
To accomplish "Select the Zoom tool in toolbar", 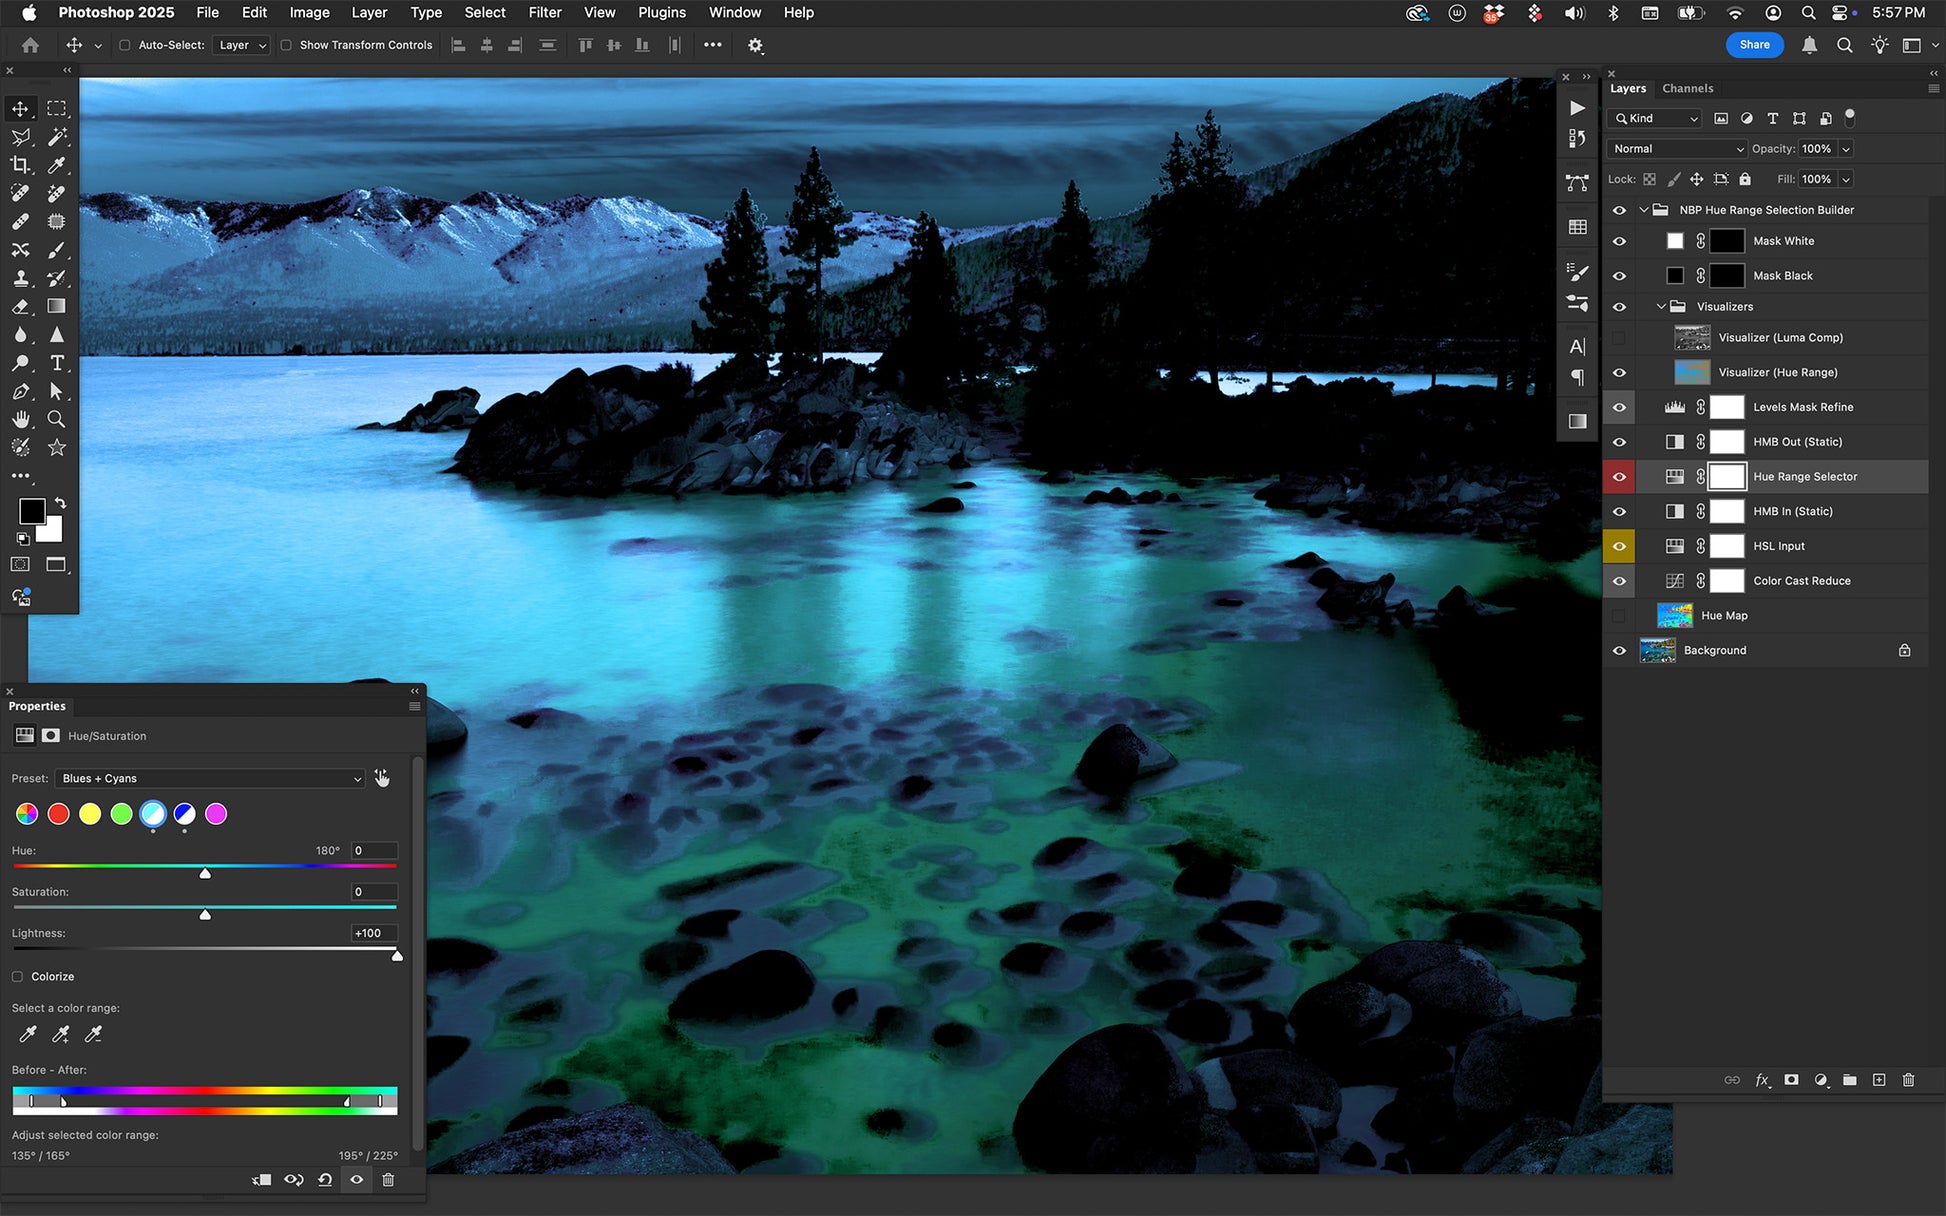I will [x=57, y=419].
